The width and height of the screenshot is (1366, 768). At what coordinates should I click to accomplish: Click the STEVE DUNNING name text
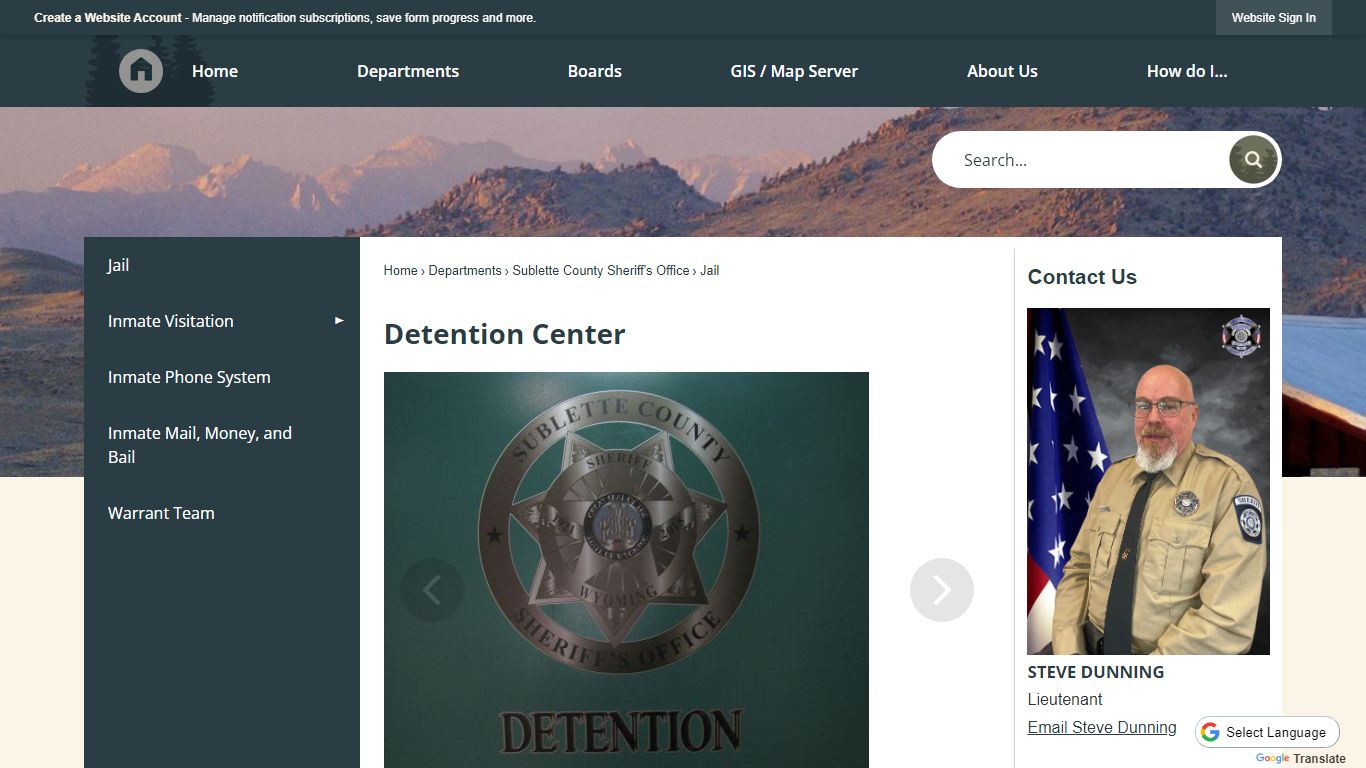[x=1096, y=672]
